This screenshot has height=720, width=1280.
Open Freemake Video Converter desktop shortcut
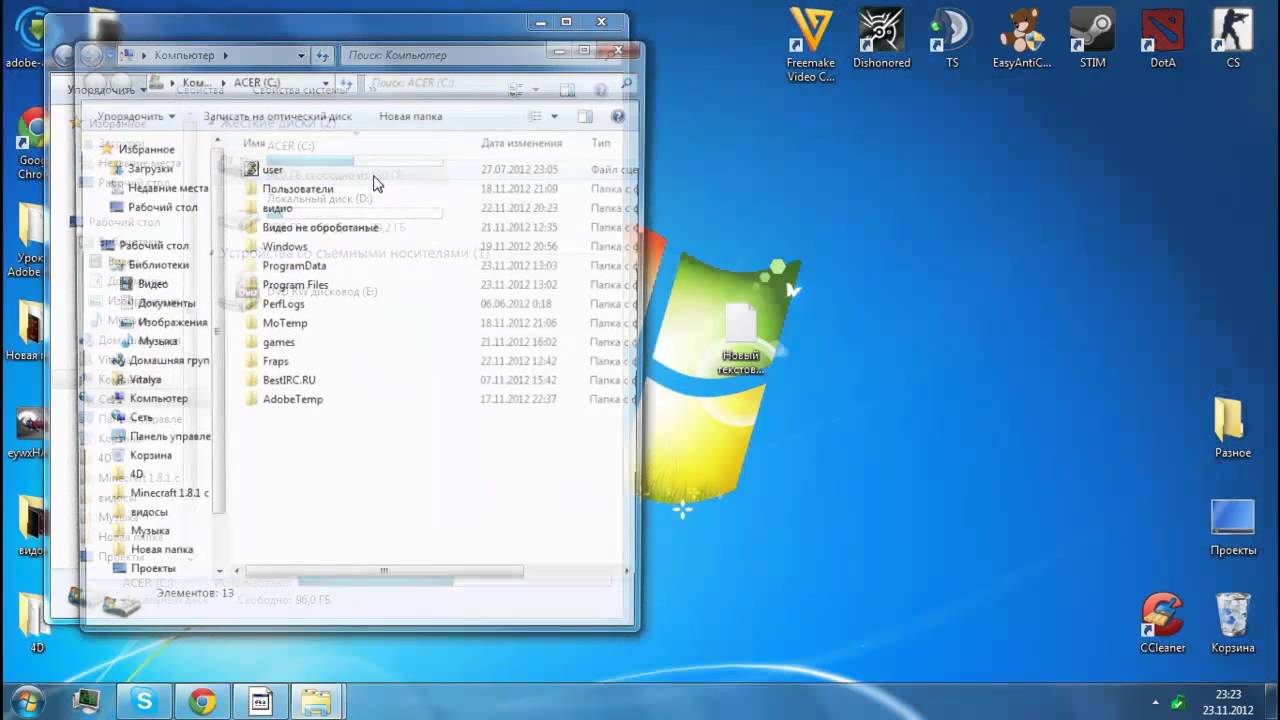(x=810, y=44)
